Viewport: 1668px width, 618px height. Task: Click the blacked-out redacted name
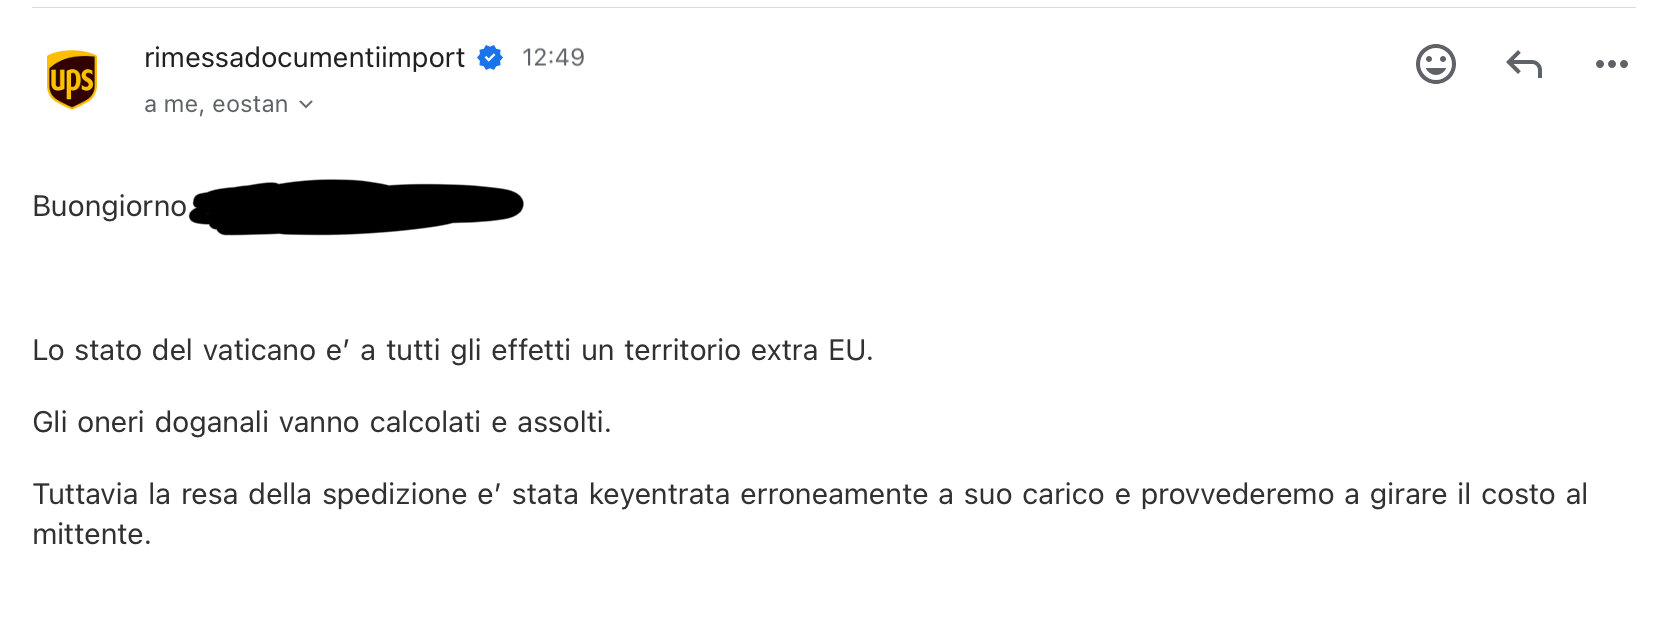pos(357,207)
